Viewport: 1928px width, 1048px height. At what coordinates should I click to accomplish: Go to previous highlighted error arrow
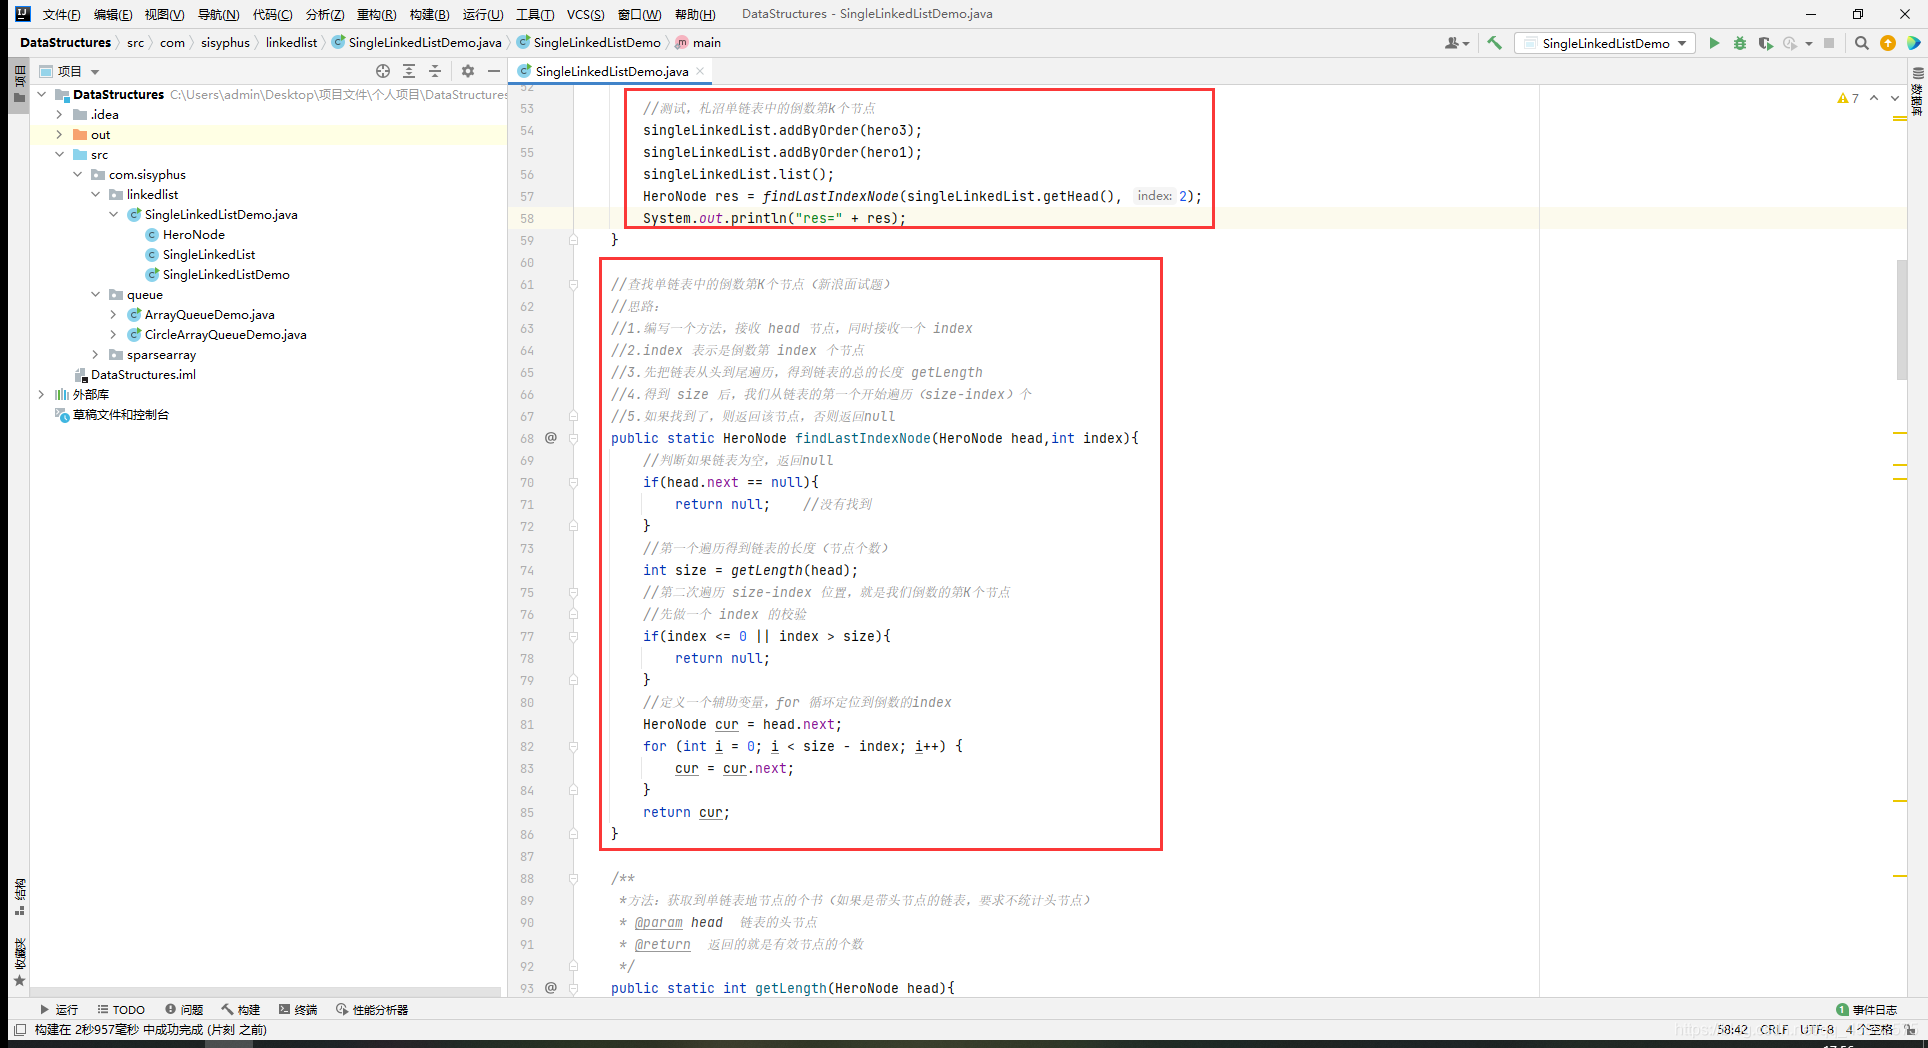tap(1874, 98)
